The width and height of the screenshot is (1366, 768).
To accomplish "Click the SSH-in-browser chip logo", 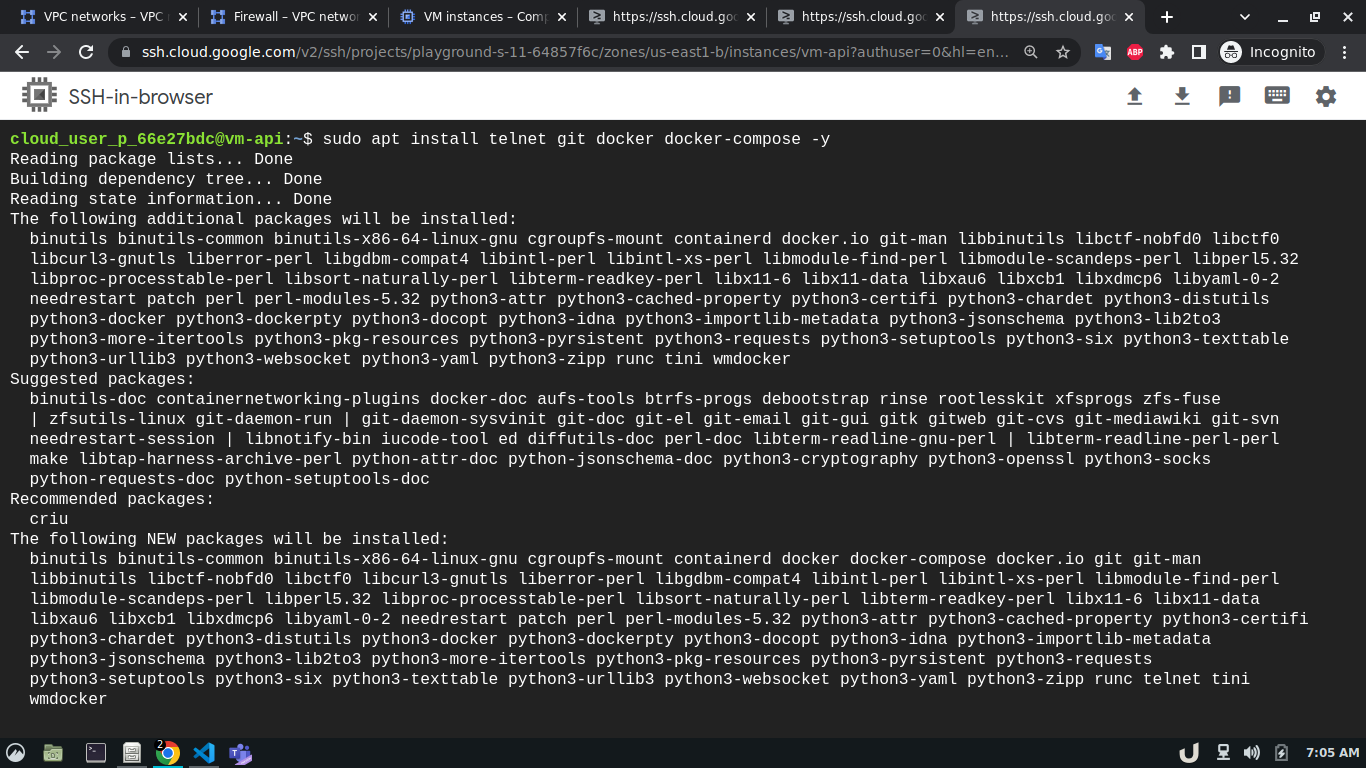I will coord(40,96).
